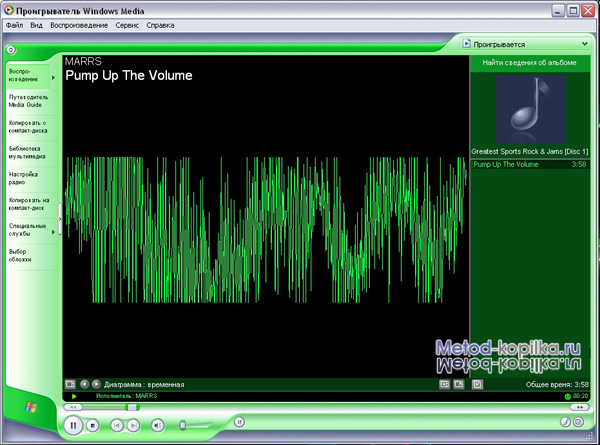Skip to the previous track
This screenshot has width=600, height=445.
coord(117,425)
